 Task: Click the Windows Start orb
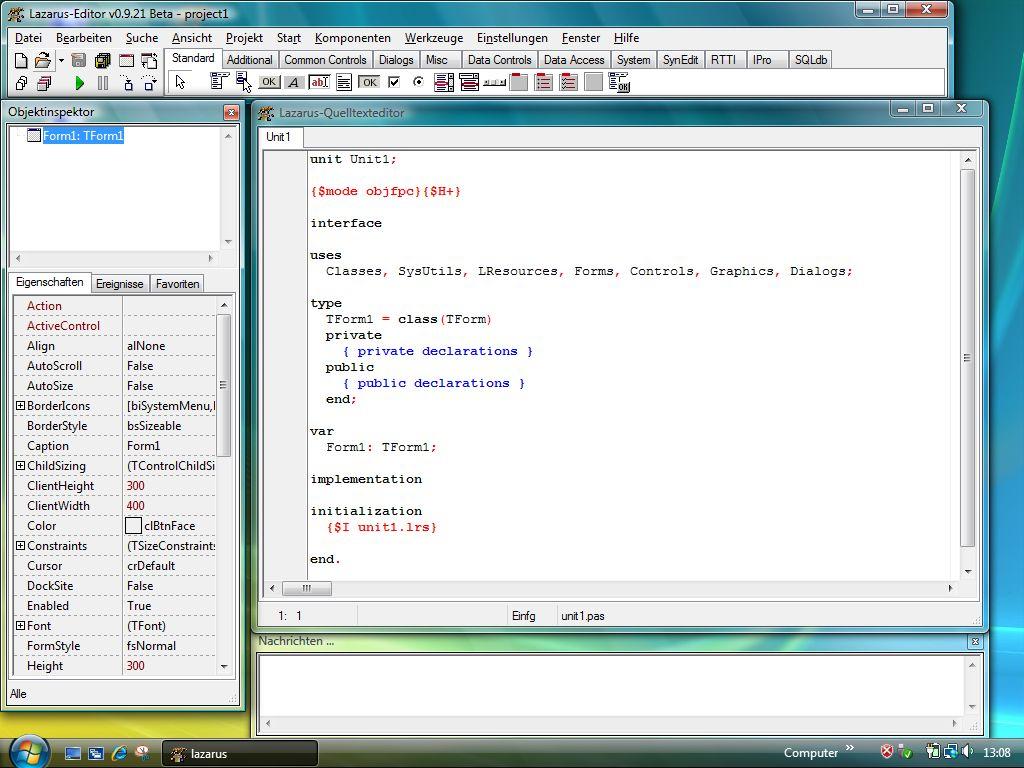click(x=28, y=751)
